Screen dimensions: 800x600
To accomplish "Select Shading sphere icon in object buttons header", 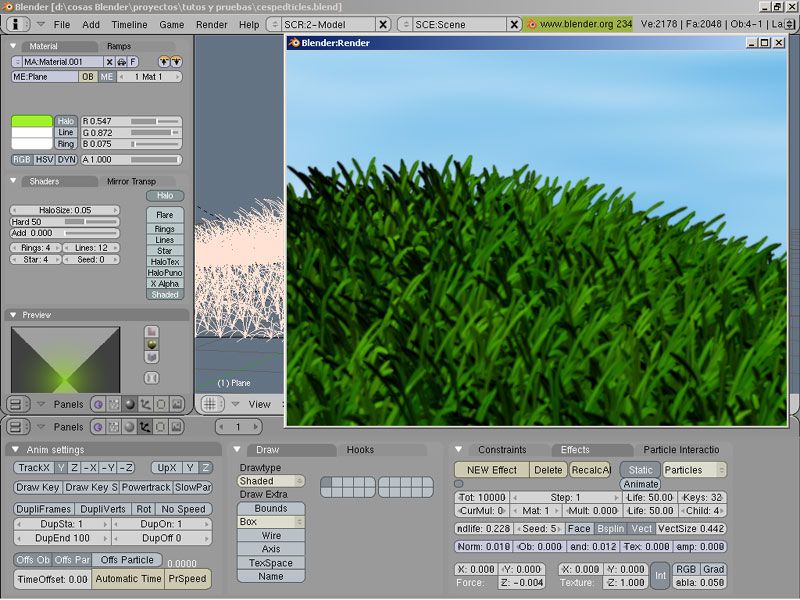I will pos(130,427).
